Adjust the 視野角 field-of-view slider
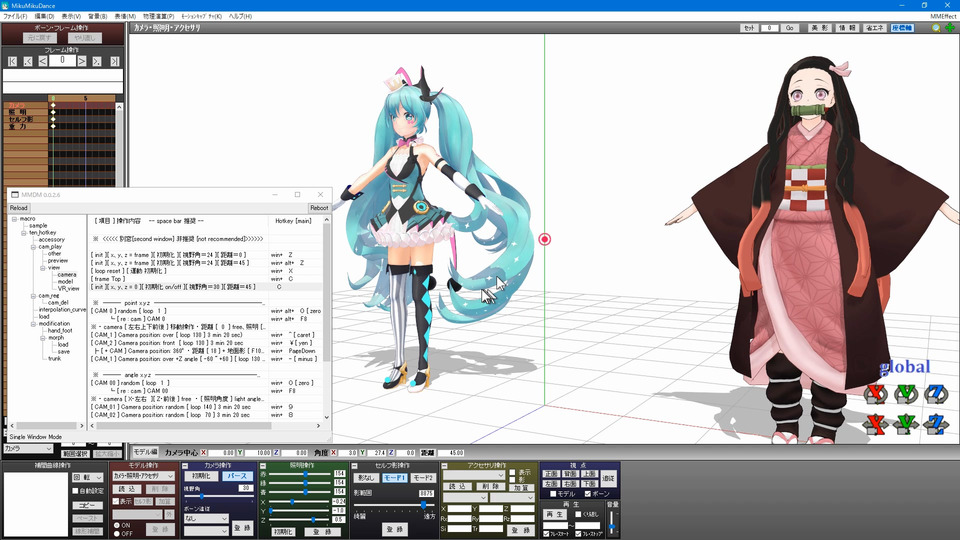 [x=219, y=496]
